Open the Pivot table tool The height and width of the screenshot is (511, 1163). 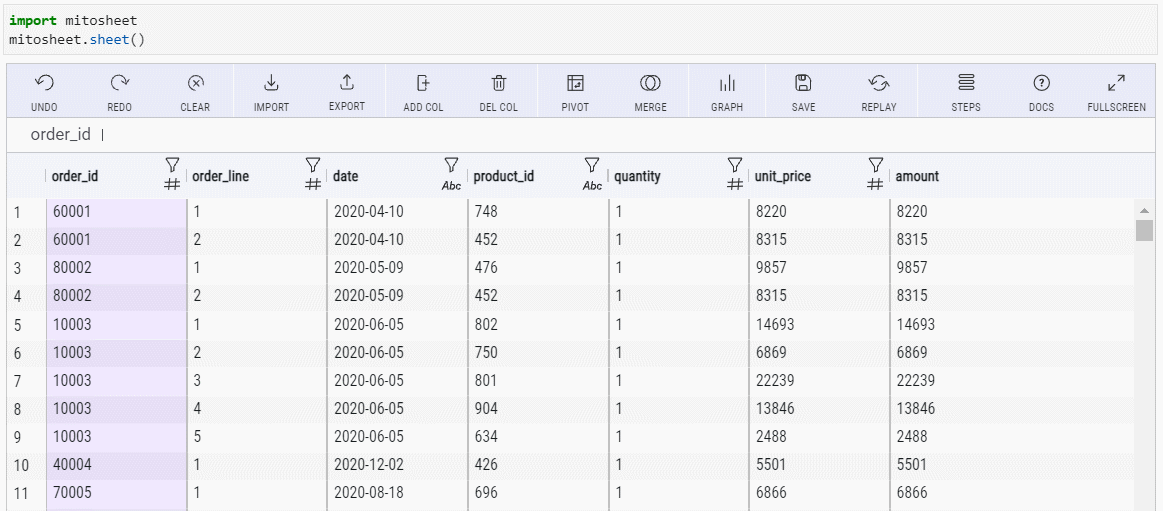(x=575, y=84)
